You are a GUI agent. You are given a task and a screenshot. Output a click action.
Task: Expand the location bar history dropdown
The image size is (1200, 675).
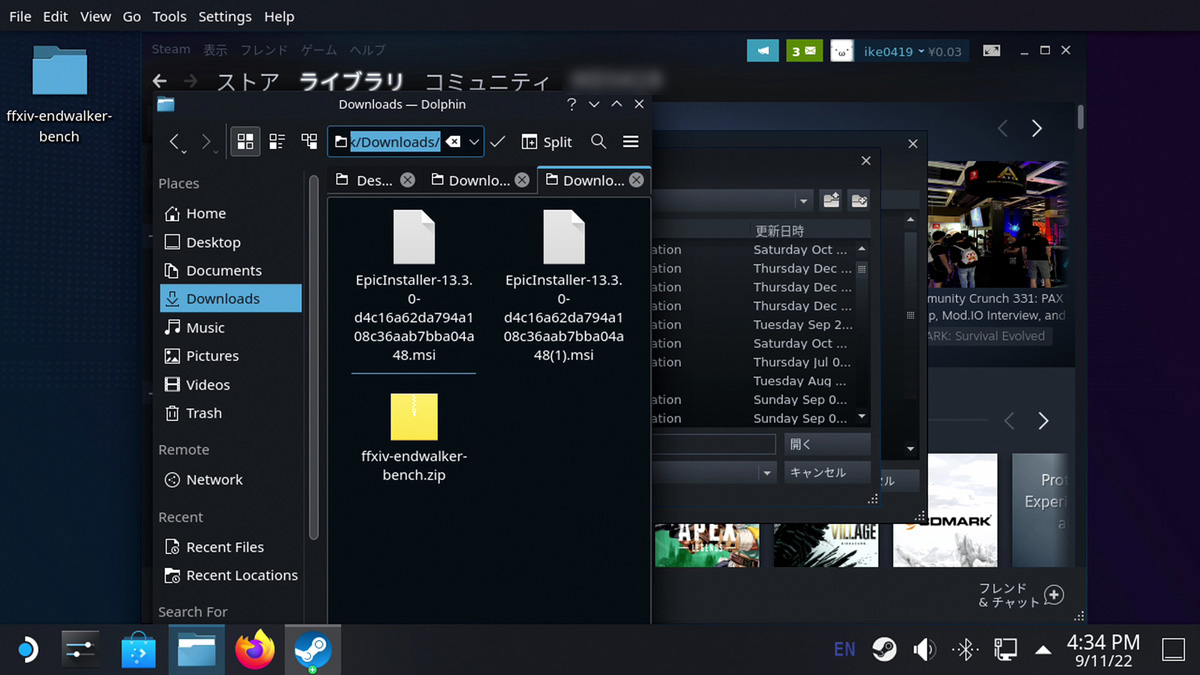click(474, 142)
